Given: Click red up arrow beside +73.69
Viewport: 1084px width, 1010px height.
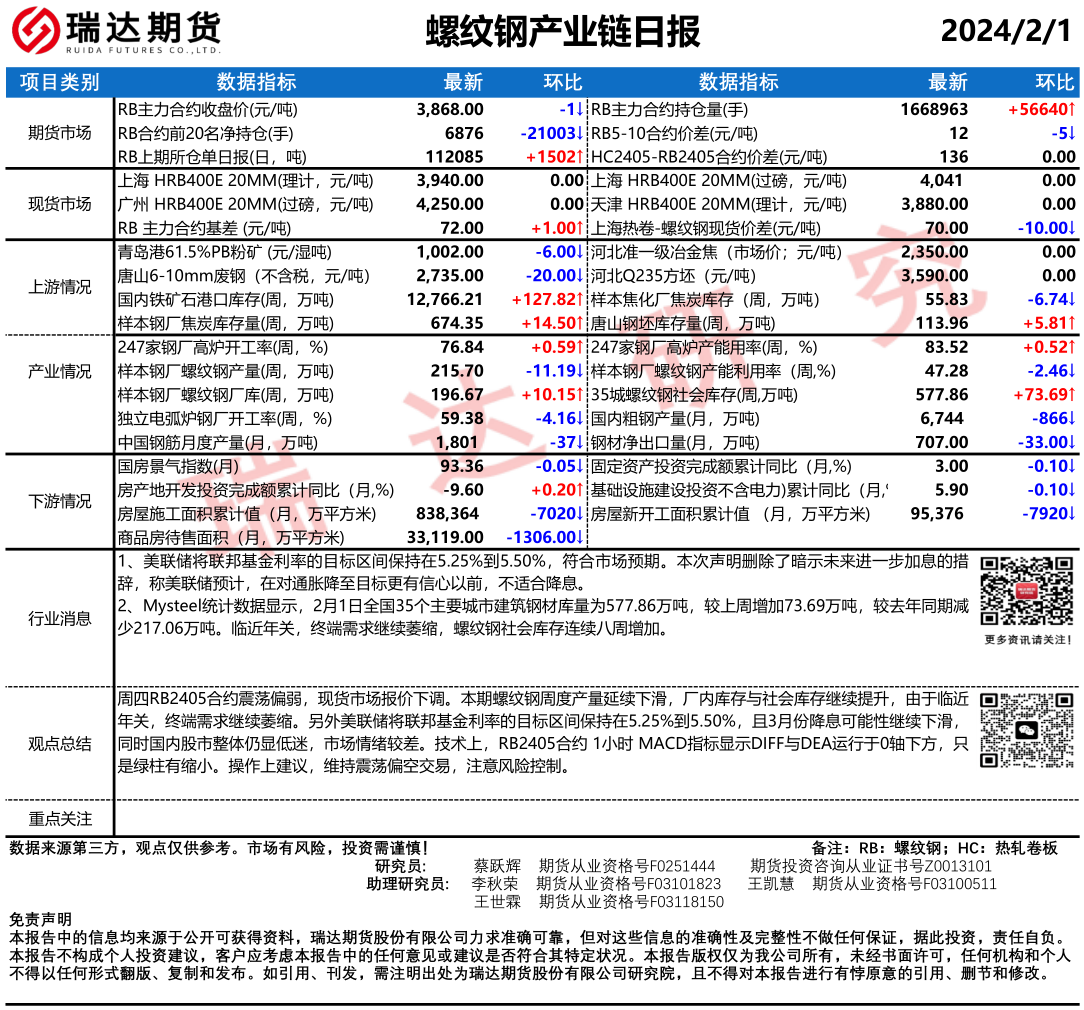Looking at the screenshot, I should coord(1071,395).
